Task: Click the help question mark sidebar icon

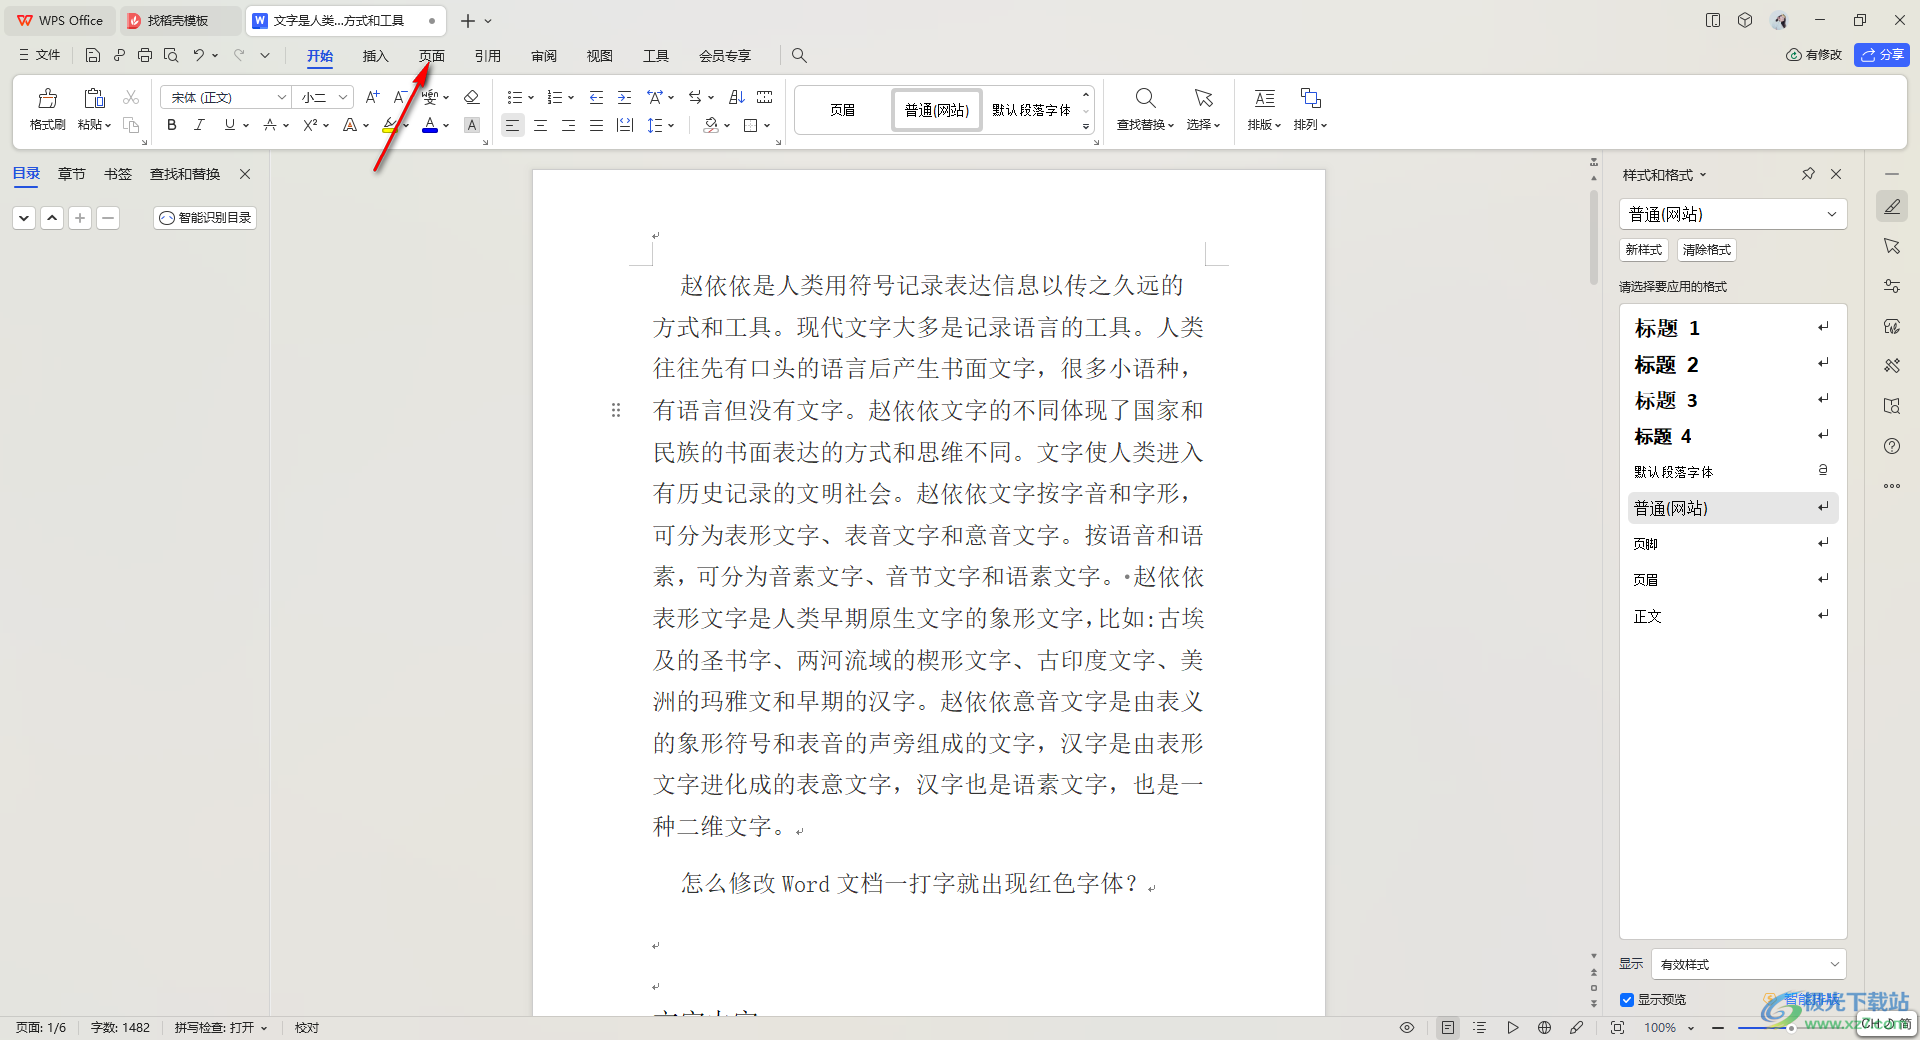Action: [1892, 446]
